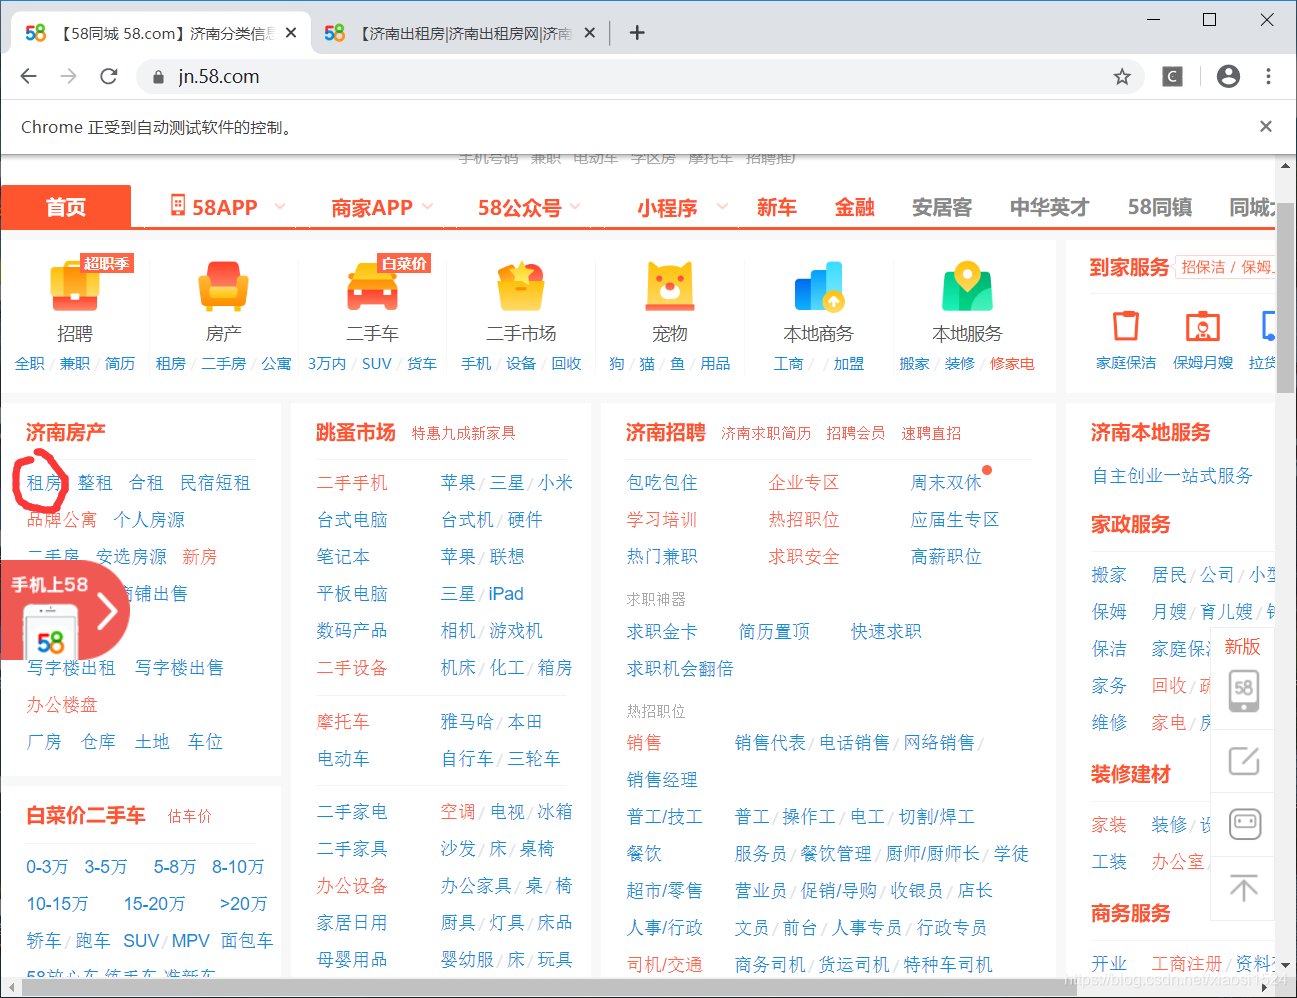
Task: Click the back-to-top arrow icon
Action: point(1243,888)
